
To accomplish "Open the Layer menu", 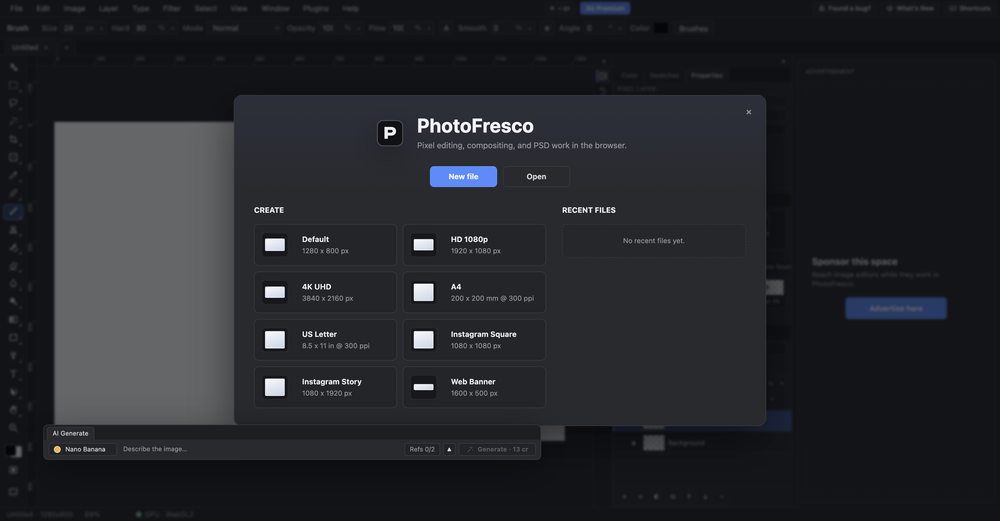I will point(108,8).
